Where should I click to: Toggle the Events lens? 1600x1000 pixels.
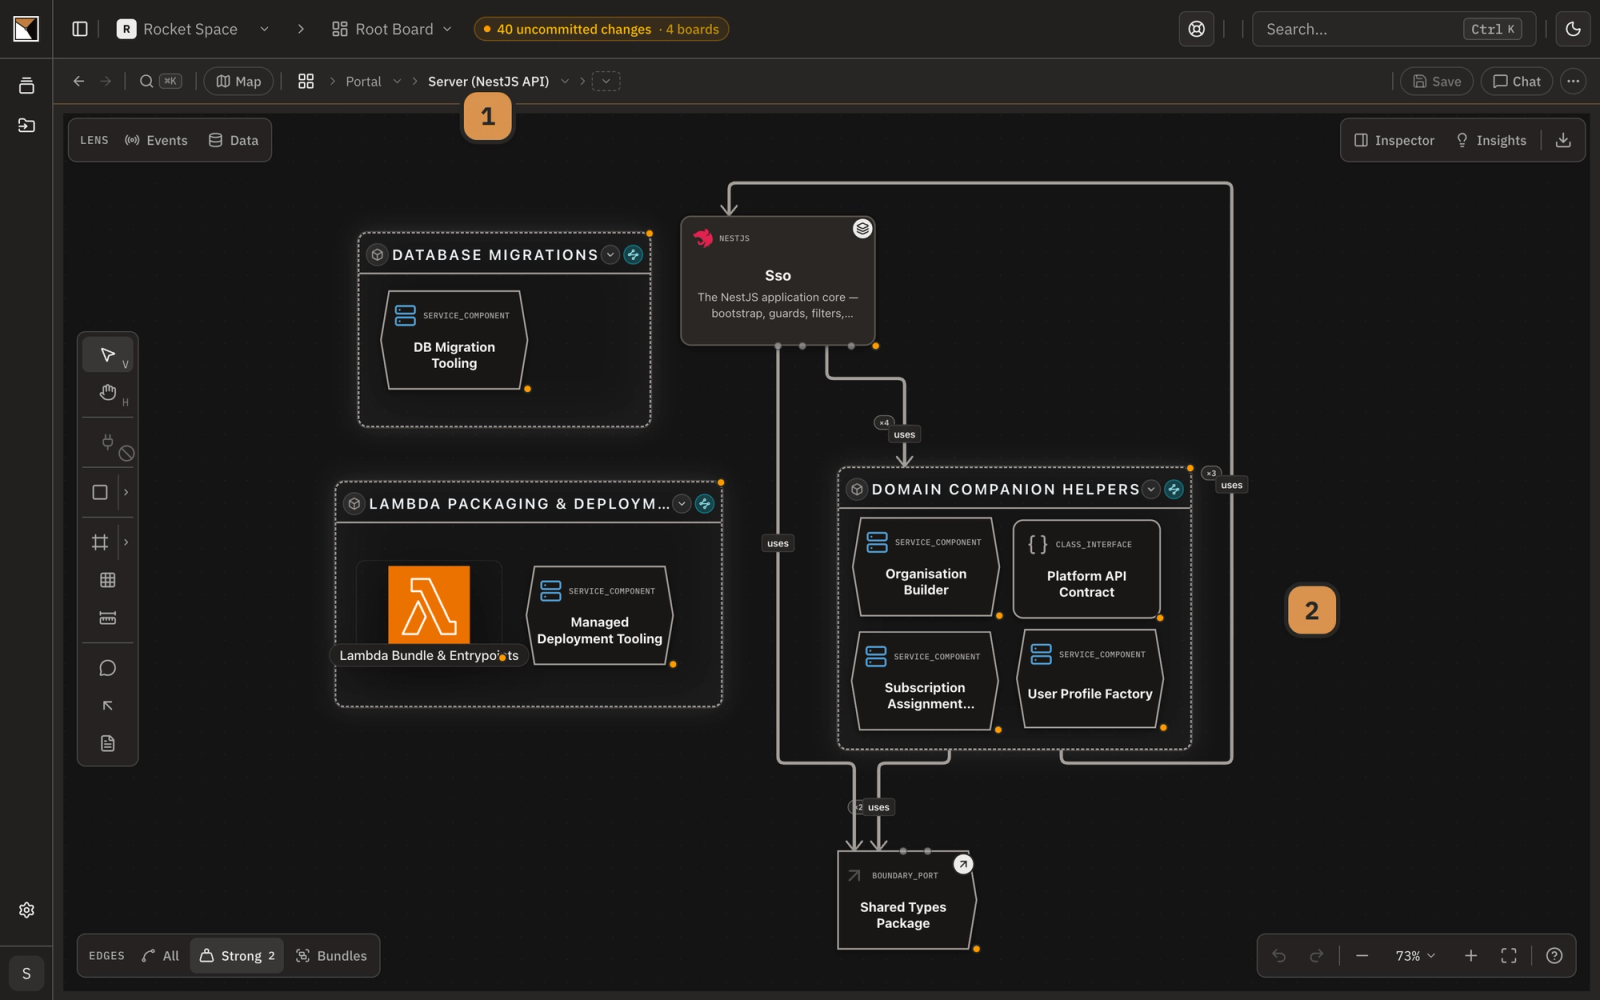[x=156, y=140]
